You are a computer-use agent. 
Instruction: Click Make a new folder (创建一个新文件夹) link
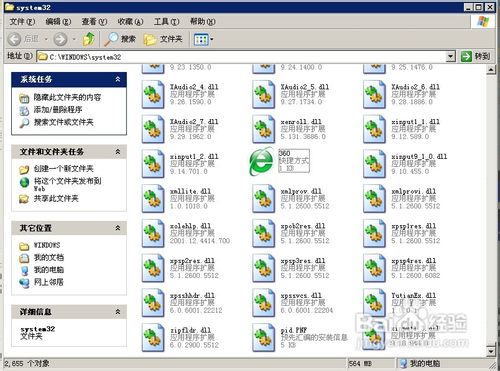click(64, 169)
